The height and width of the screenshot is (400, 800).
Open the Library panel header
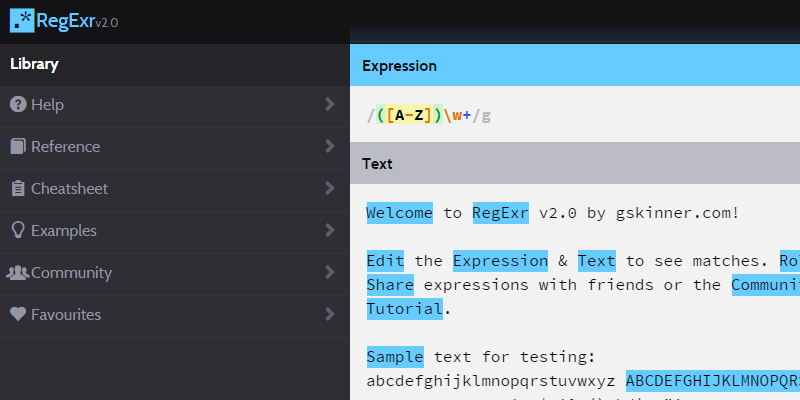point(35,64)
